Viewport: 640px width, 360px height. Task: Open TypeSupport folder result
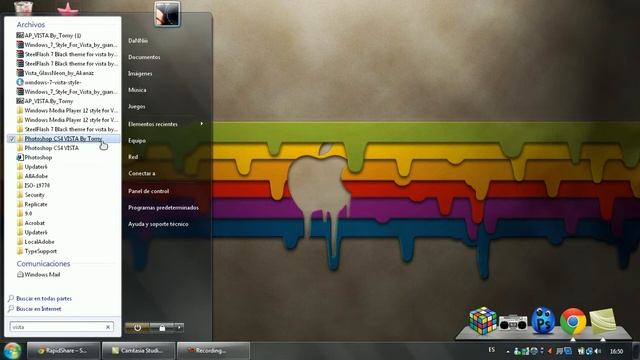click(37, 251)
